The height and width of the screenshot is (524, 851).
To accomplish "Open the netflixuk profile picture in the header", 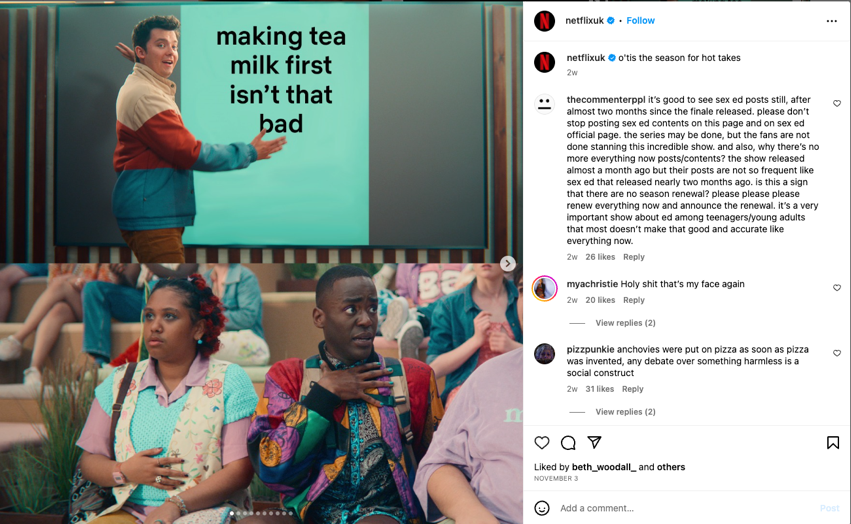I will click(x=544, y=21).
